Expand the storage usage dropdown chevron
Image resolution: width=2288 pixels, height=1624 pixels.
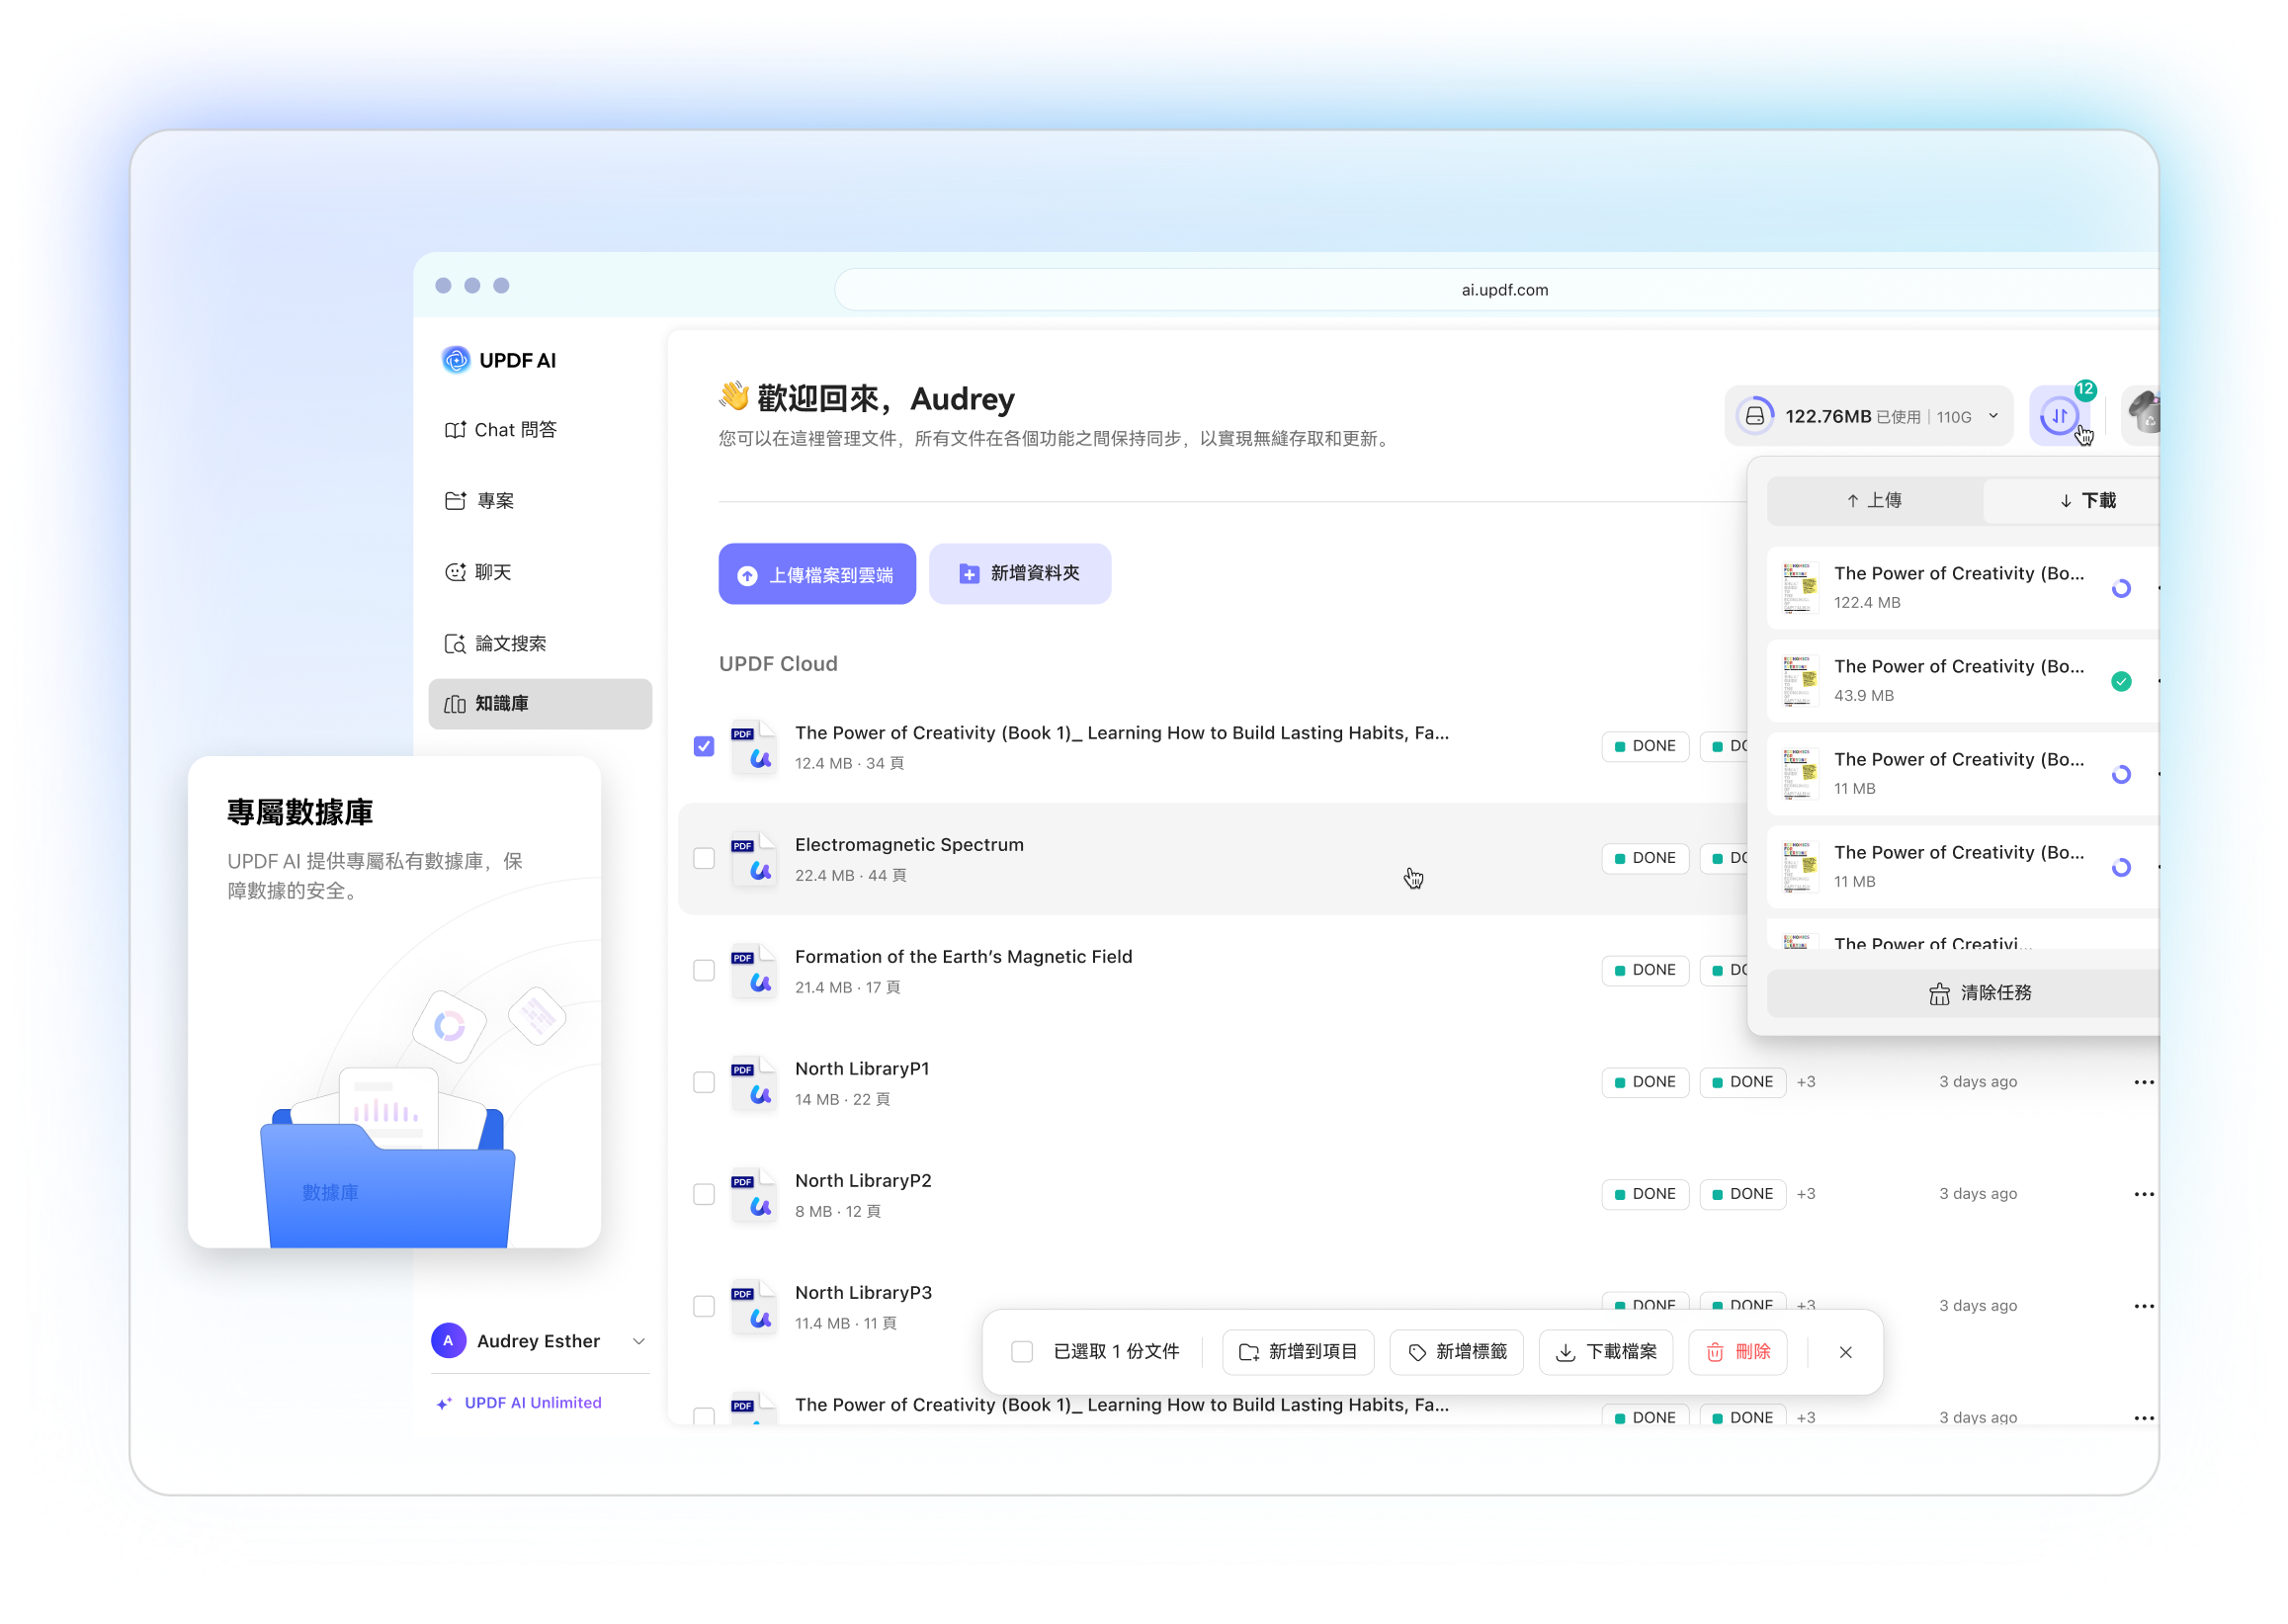click(x=1993, y=416)
